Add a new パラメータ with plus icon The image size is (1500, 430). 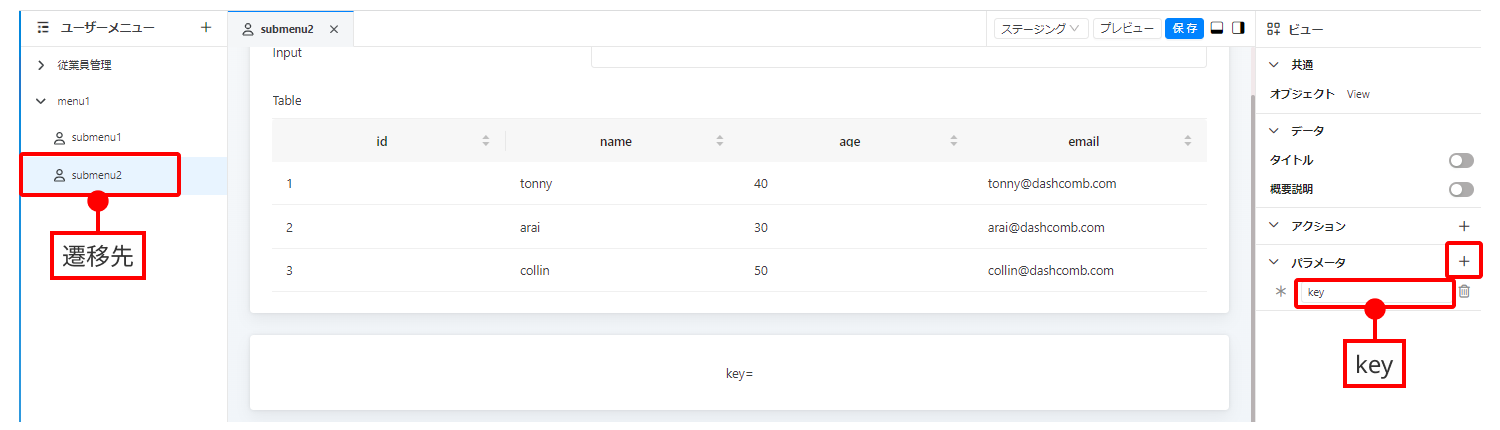point(1464,262)
